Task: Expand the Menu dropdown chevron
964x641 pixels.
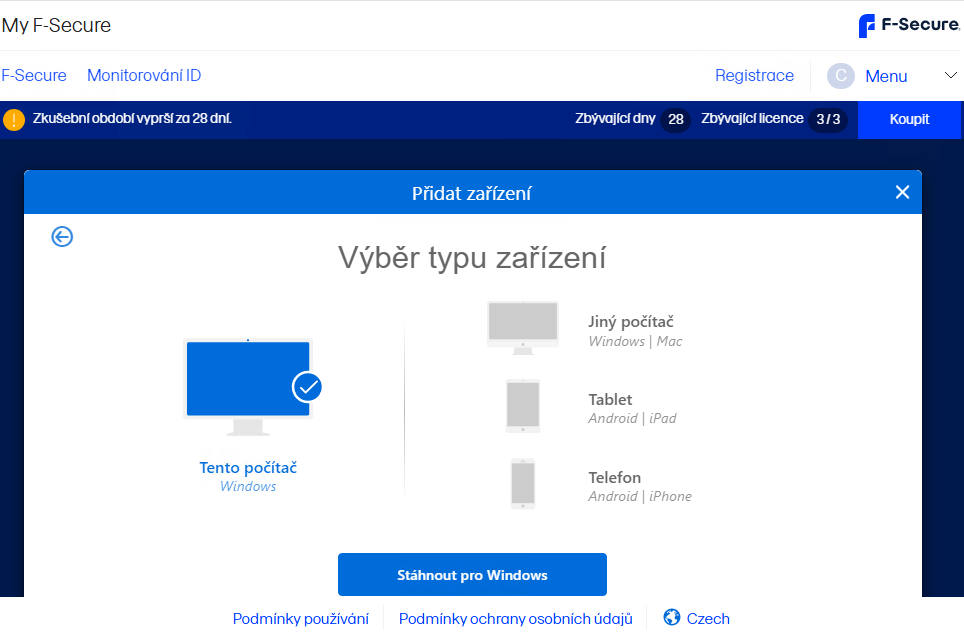Action: tap(950, 76)
